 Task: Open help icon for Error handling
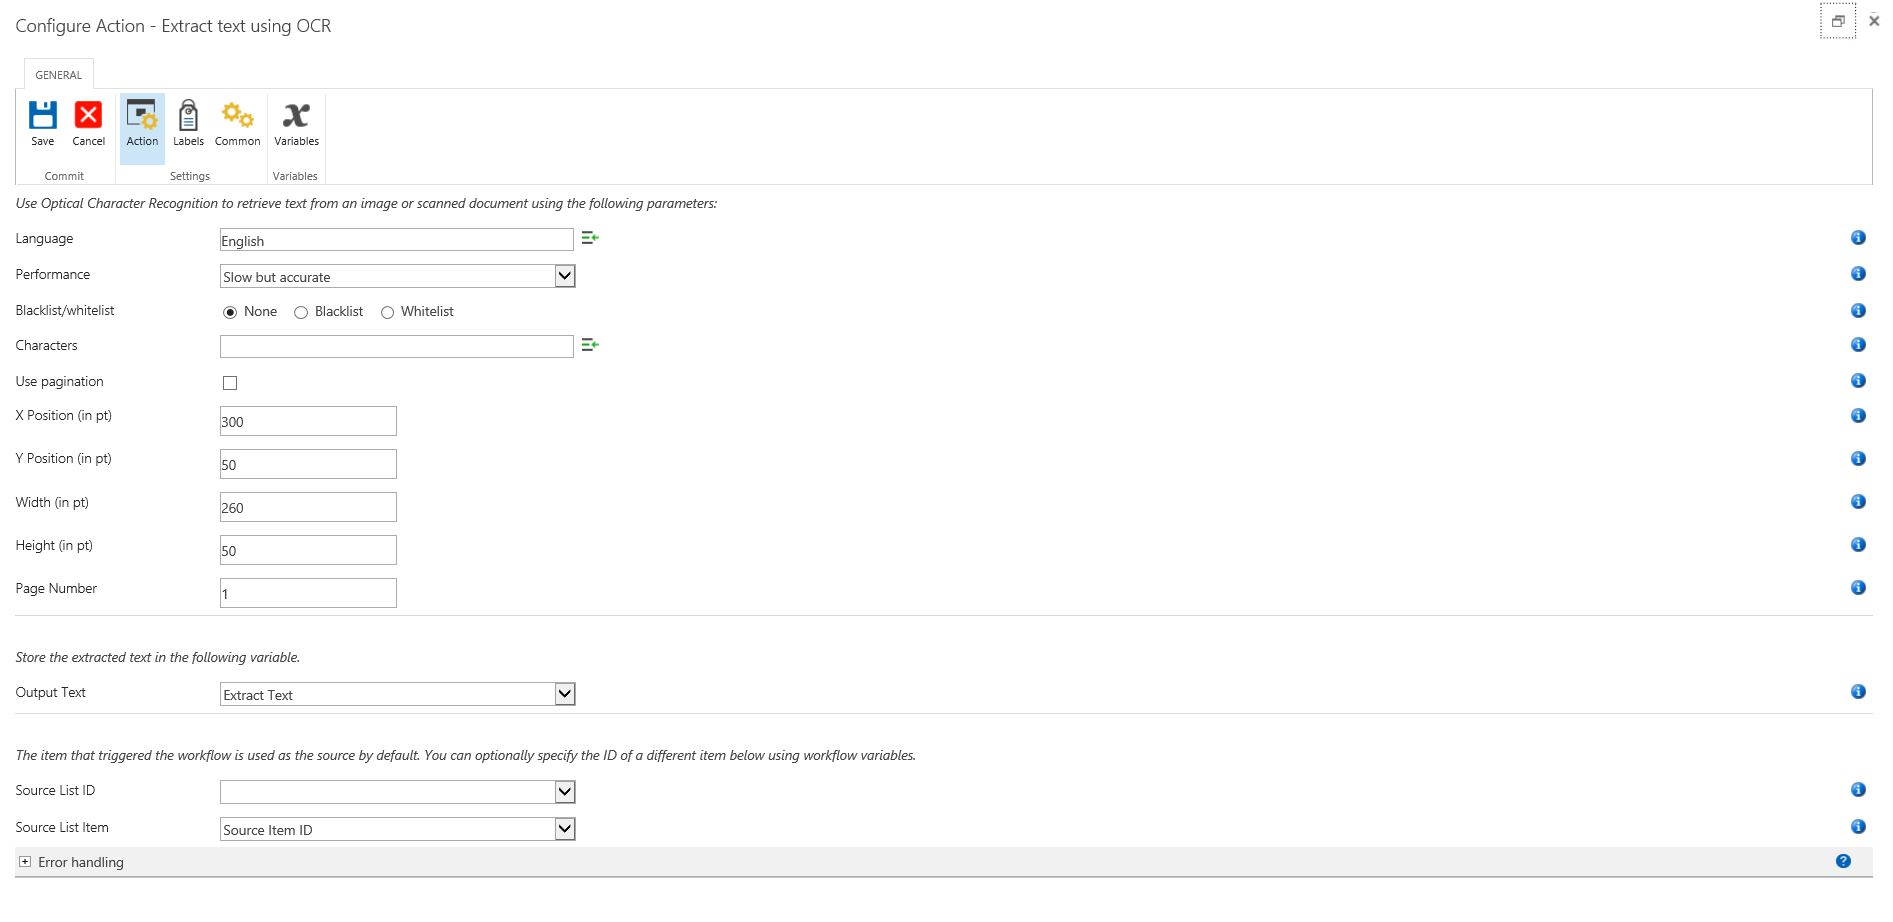[x=1843, y=861]
